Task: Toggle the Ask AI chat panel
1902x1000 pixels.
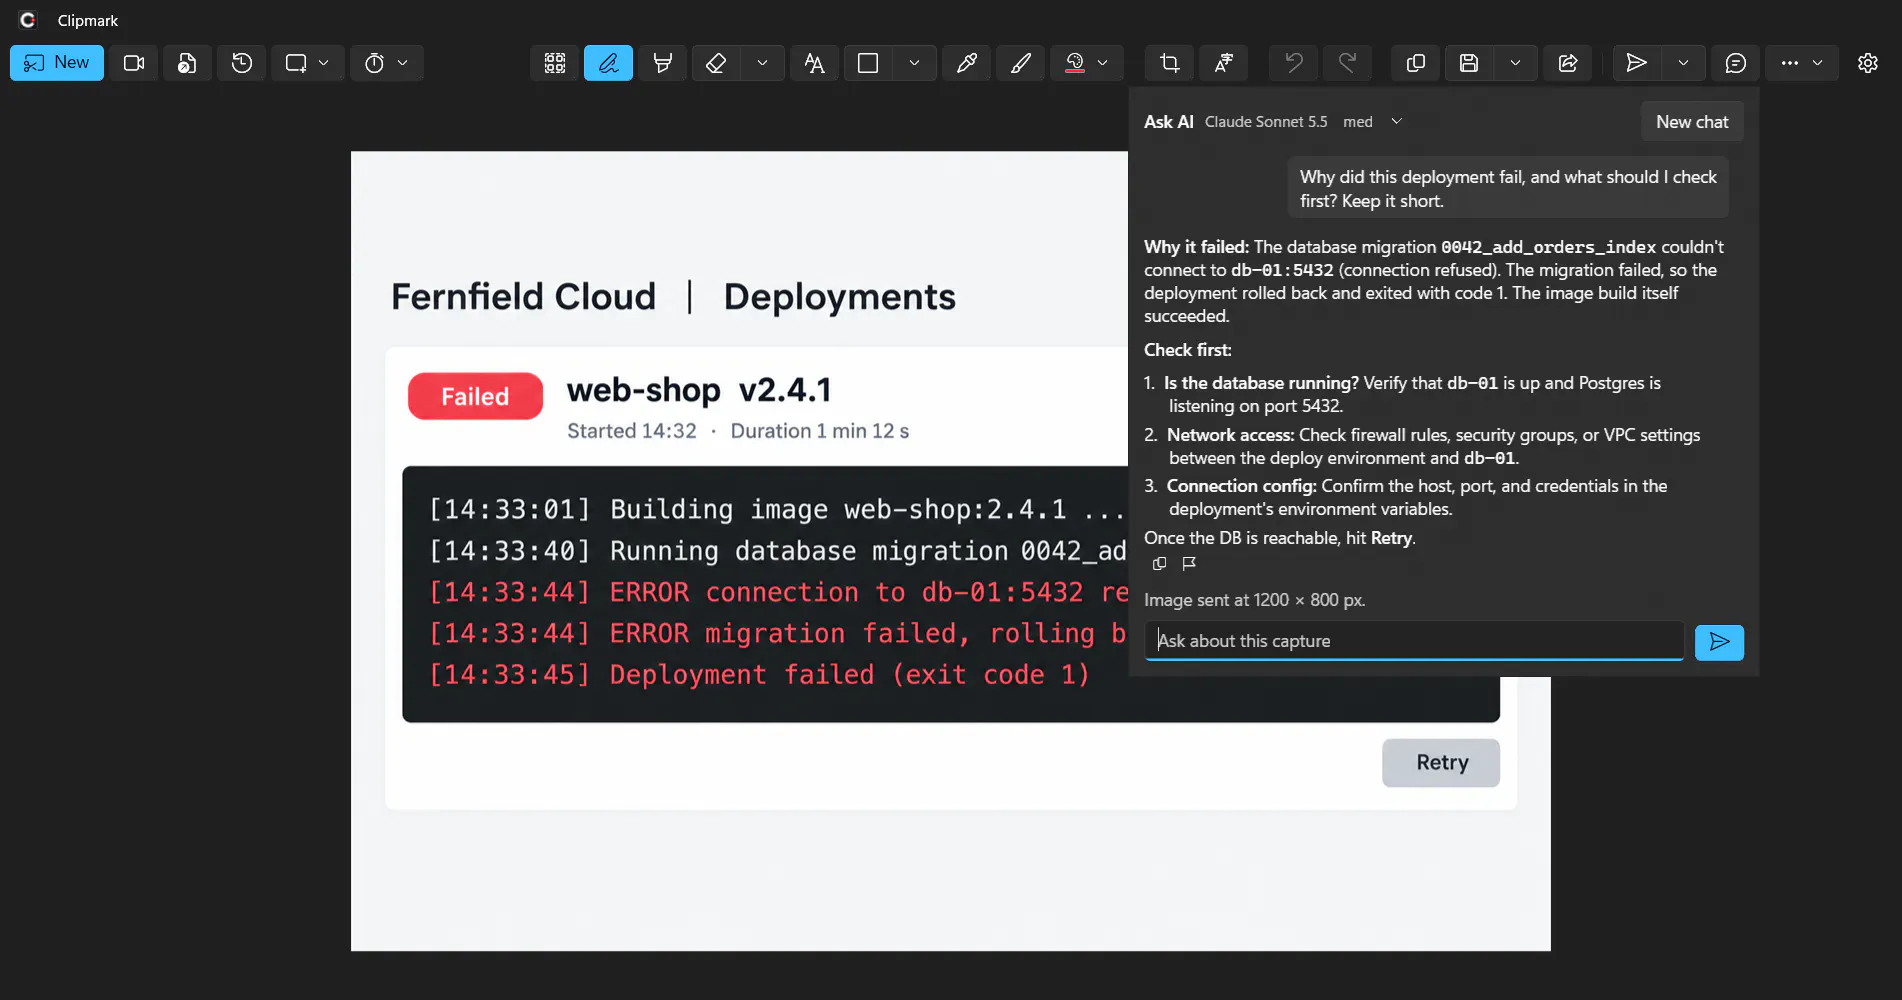Action: click(x=1735, y=63)
